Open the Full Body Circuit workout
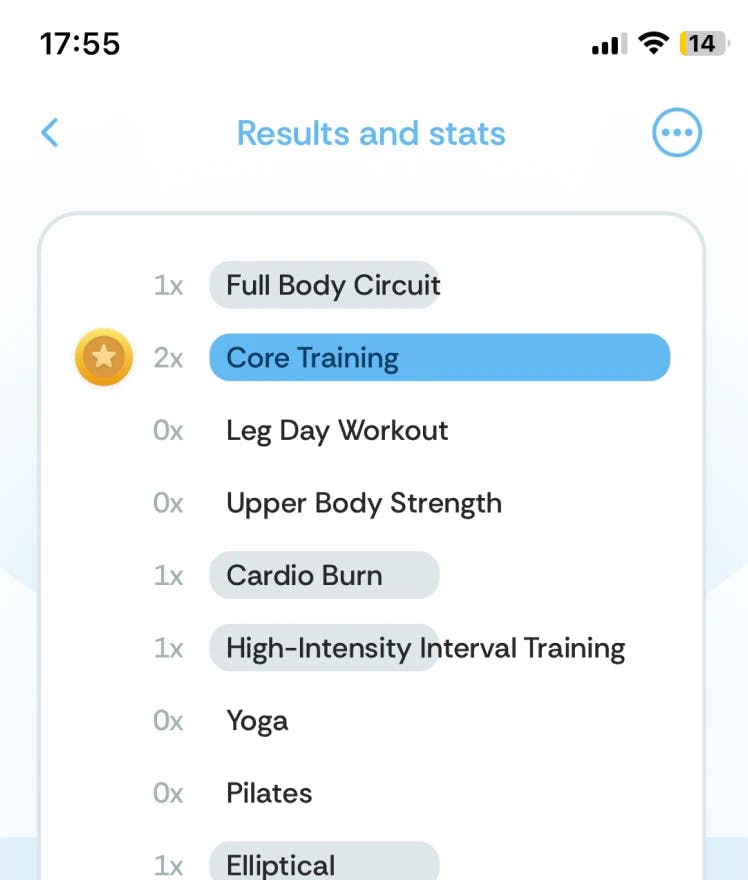 point(325,285)
